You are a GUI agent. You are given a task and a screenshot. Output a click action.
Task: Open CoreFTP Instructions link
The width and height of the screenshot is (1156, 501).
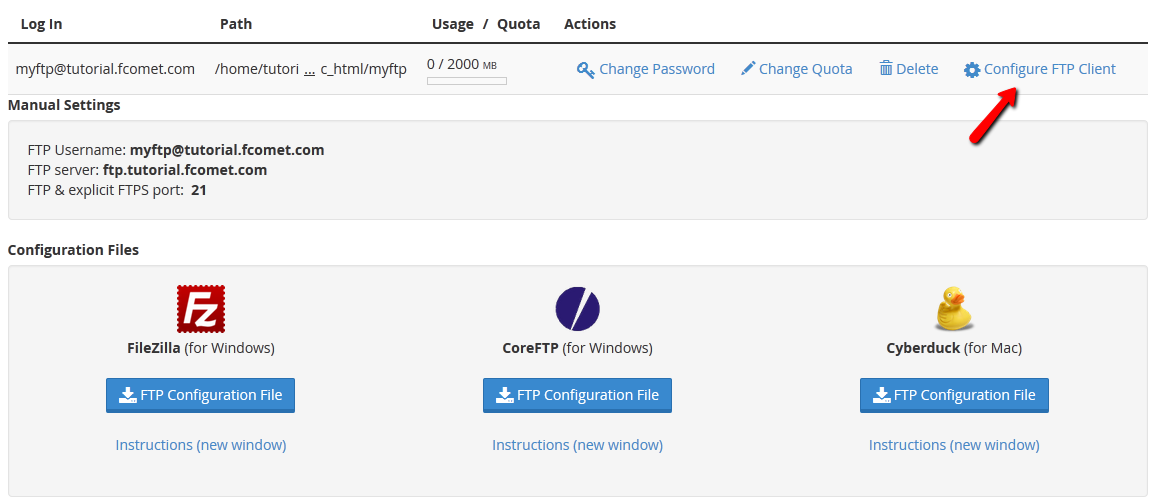577,445
